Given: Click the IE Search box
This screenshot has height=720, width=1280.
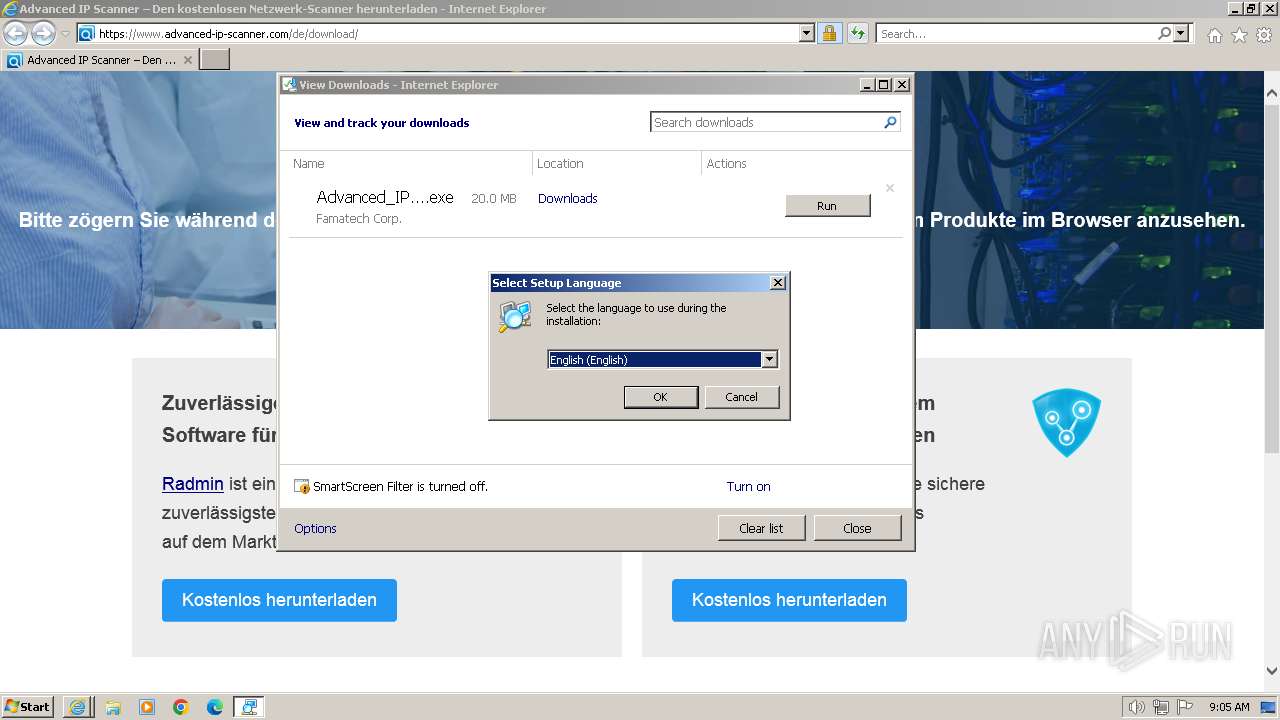Looking at the screenshot, I should tap(1016, 33).
